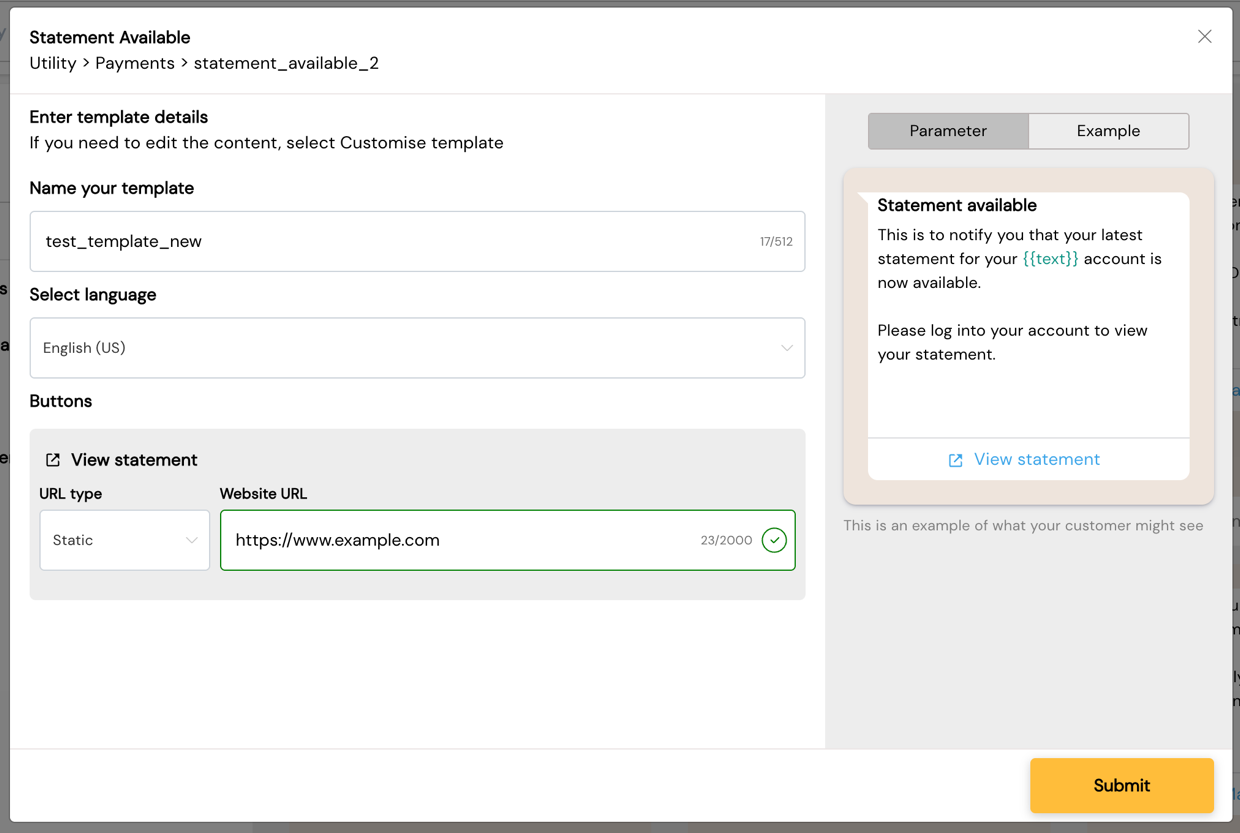This screenshot has height=833, width=1240.
Task: Click the Enter template details heading
Action: pyautogui.click(x=119, y=117)
